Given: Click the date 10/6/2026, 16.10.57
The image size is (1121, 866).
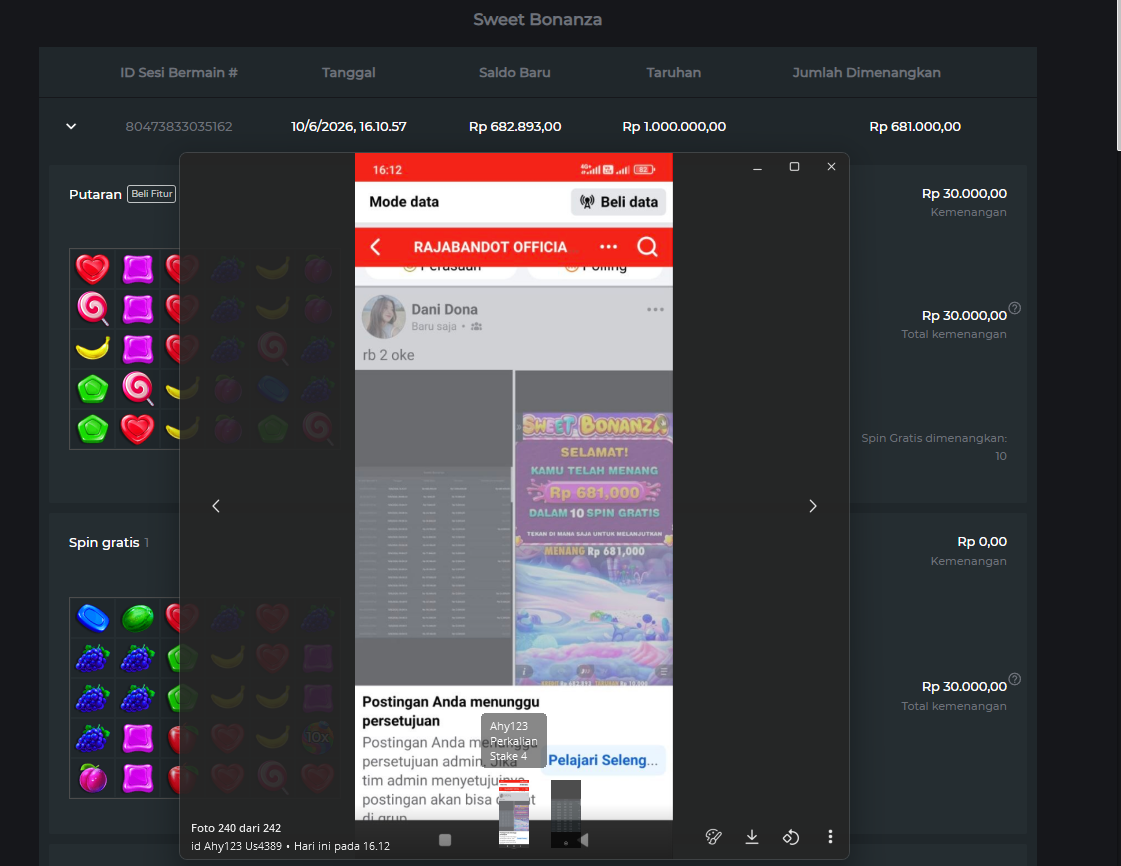Looking at the screenshot, I should pos(348,127).
